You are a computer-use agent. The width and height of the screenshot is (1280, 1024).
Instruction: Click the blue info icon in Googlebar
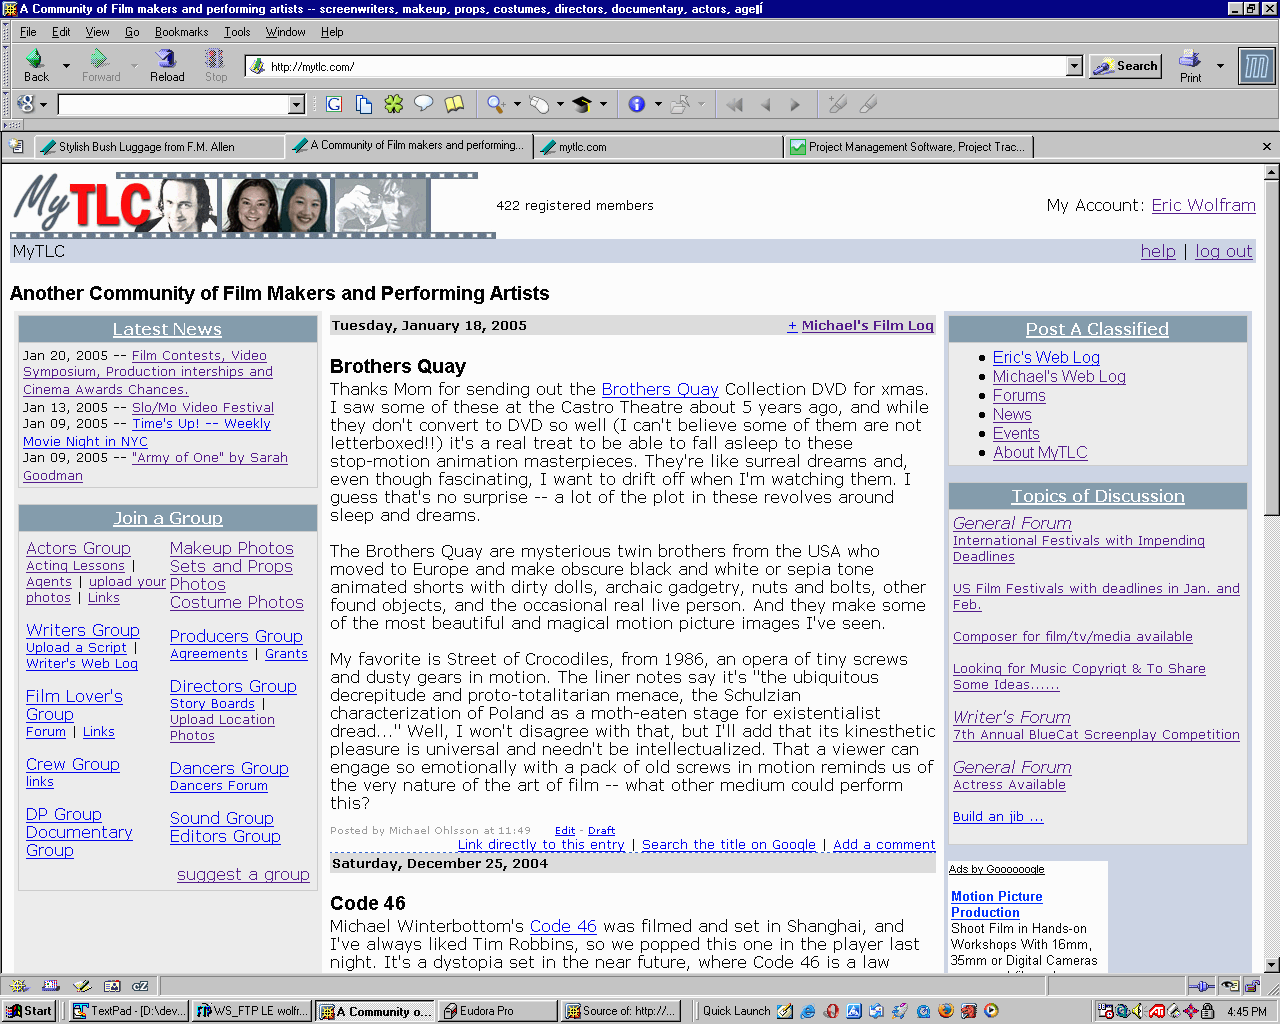[x=636, y=104]
